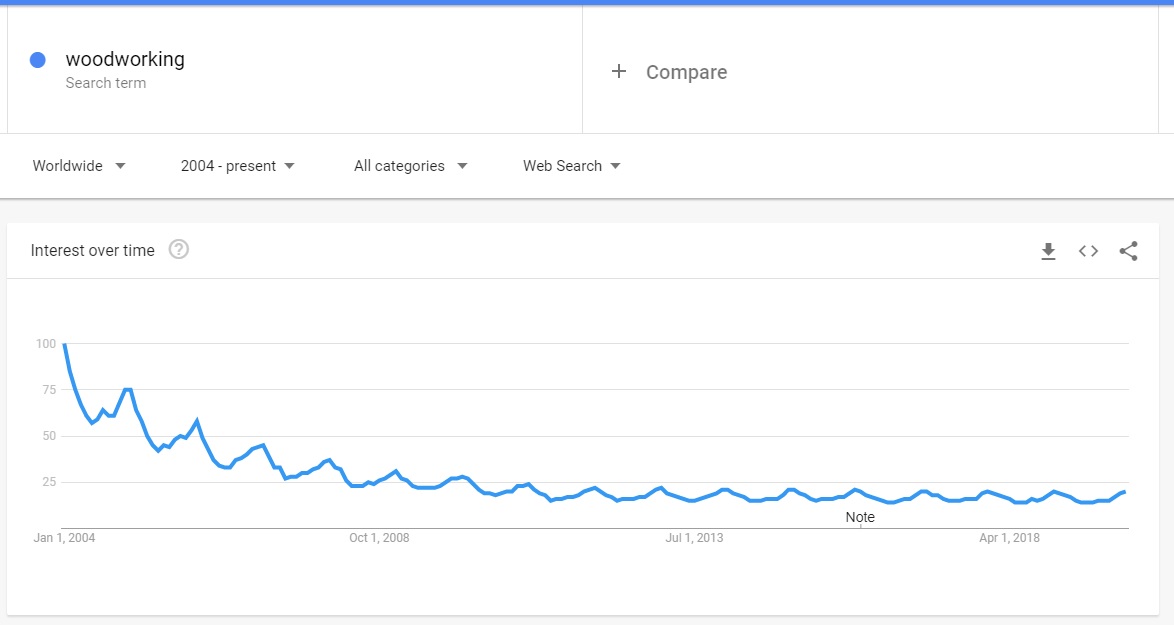Screen dimensions: 1174x625
Task: Download the interest over time data
Action: click(x=1048, y=251)
